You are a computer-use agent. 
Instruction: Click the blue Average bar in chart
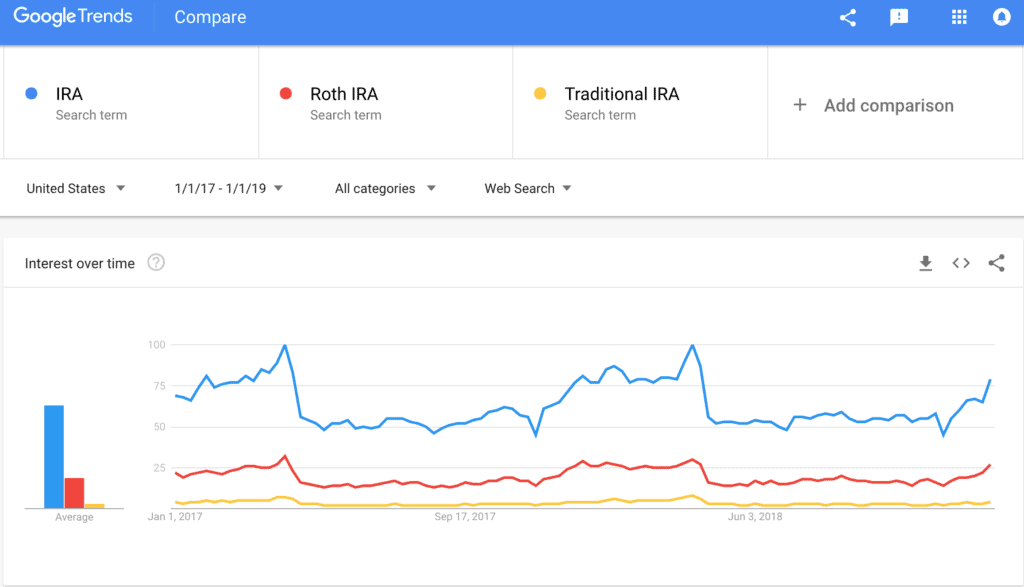coord(54,456)
